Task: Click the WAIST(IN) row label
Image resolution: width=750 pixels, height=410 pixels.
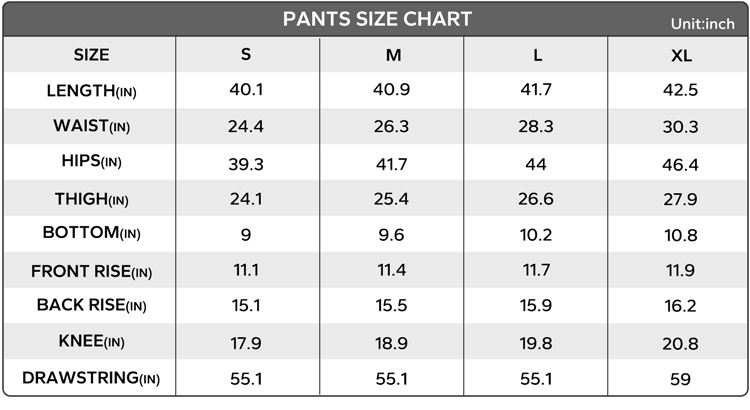Action: [91, 126]
